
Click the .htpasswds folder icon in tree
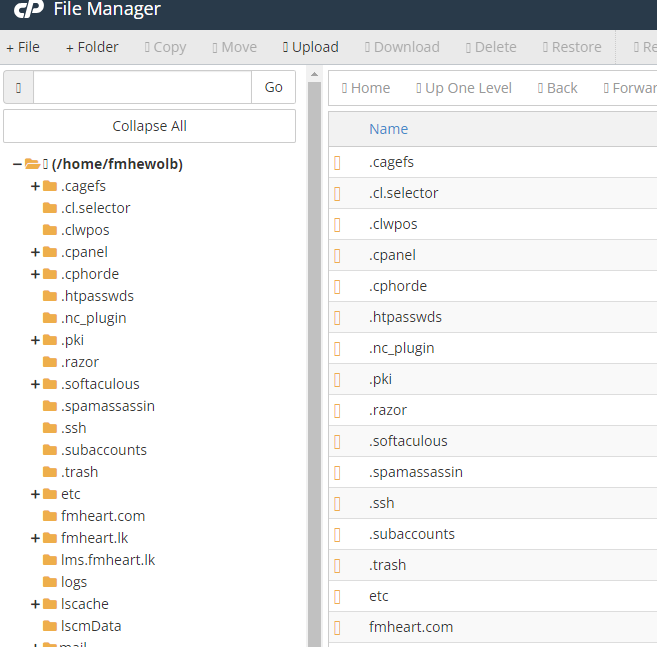coord(50,296)
